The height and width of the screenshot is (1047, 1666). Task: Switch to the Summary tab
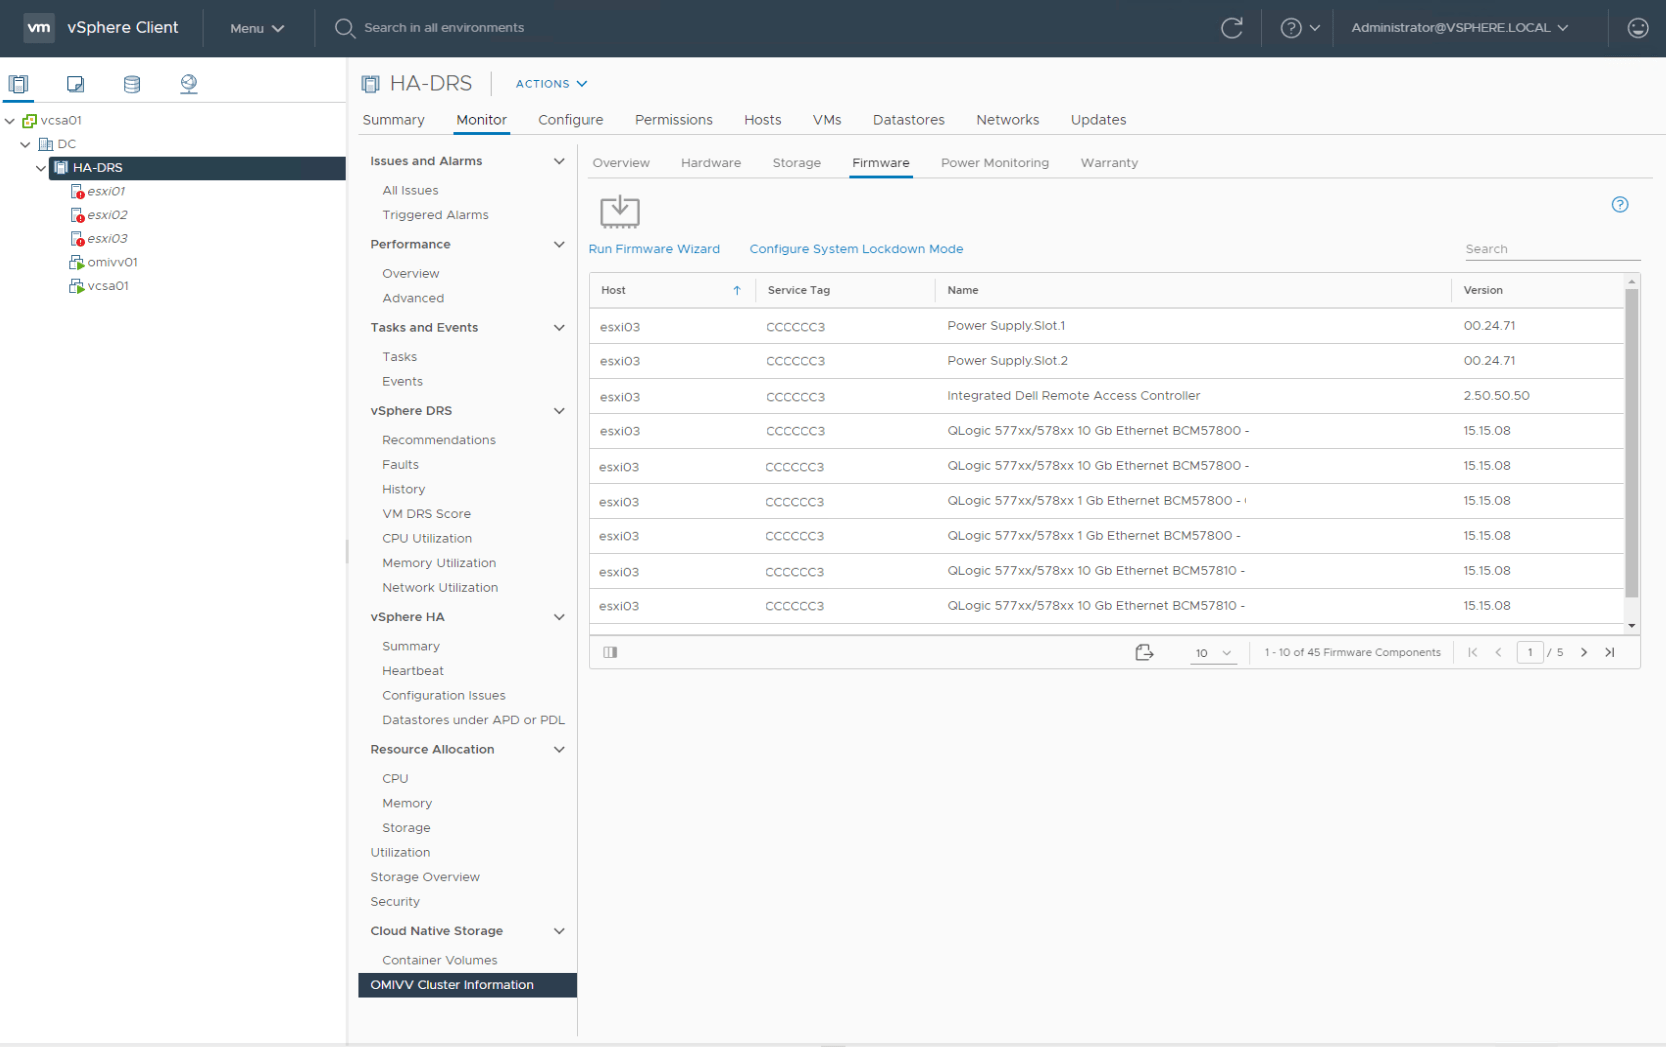click(x=393, y=120)
